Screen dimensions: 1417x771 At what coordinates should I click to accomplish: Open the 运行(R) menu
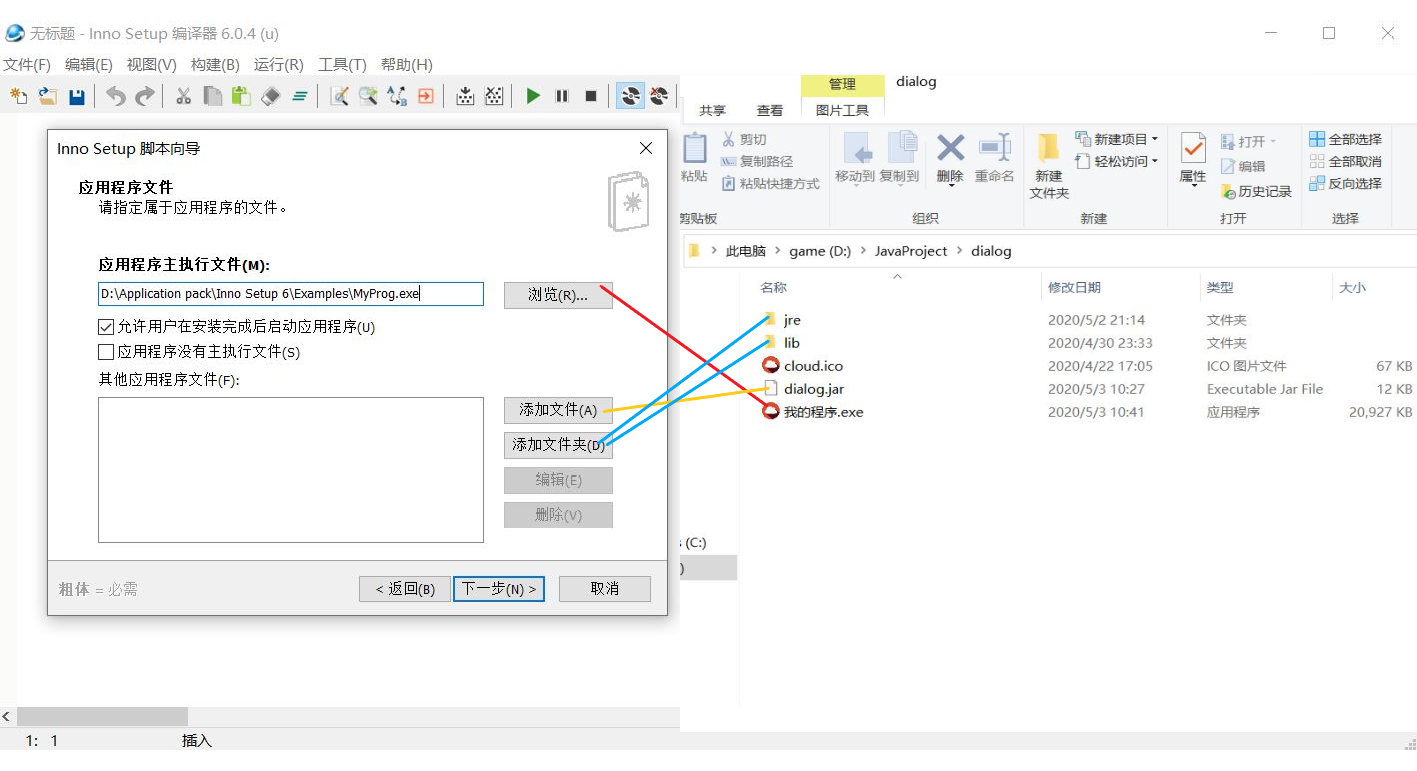[279, 64]
